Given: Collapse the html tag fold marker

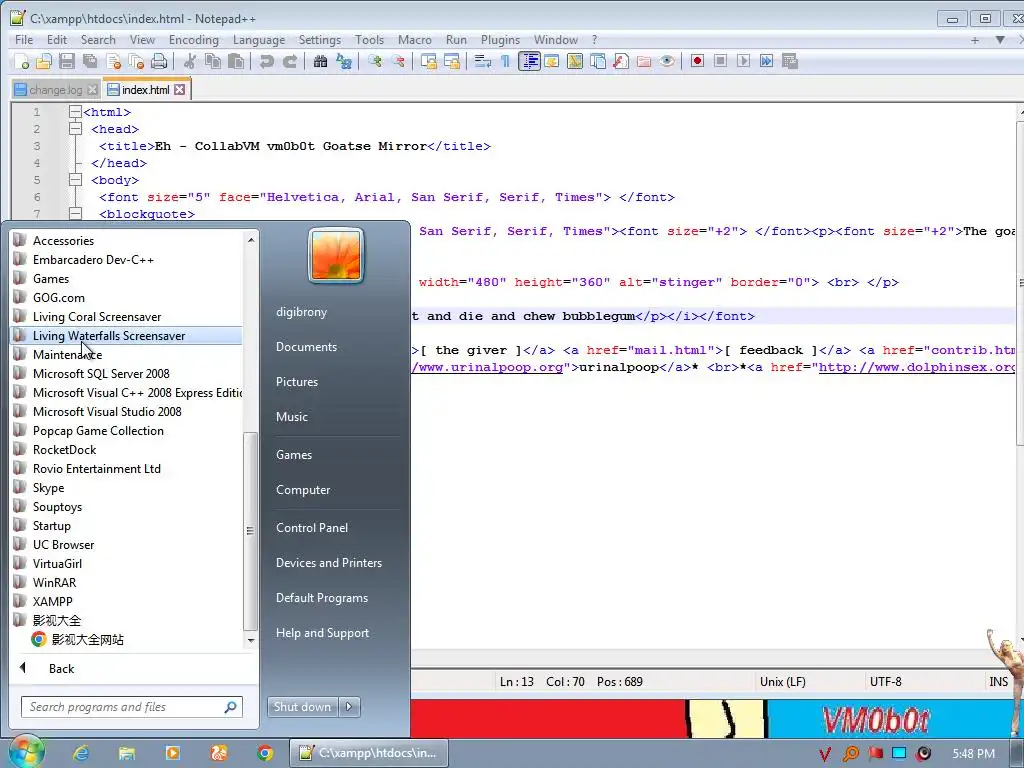Looking at the screenshot, I should (x=76, y=112).
